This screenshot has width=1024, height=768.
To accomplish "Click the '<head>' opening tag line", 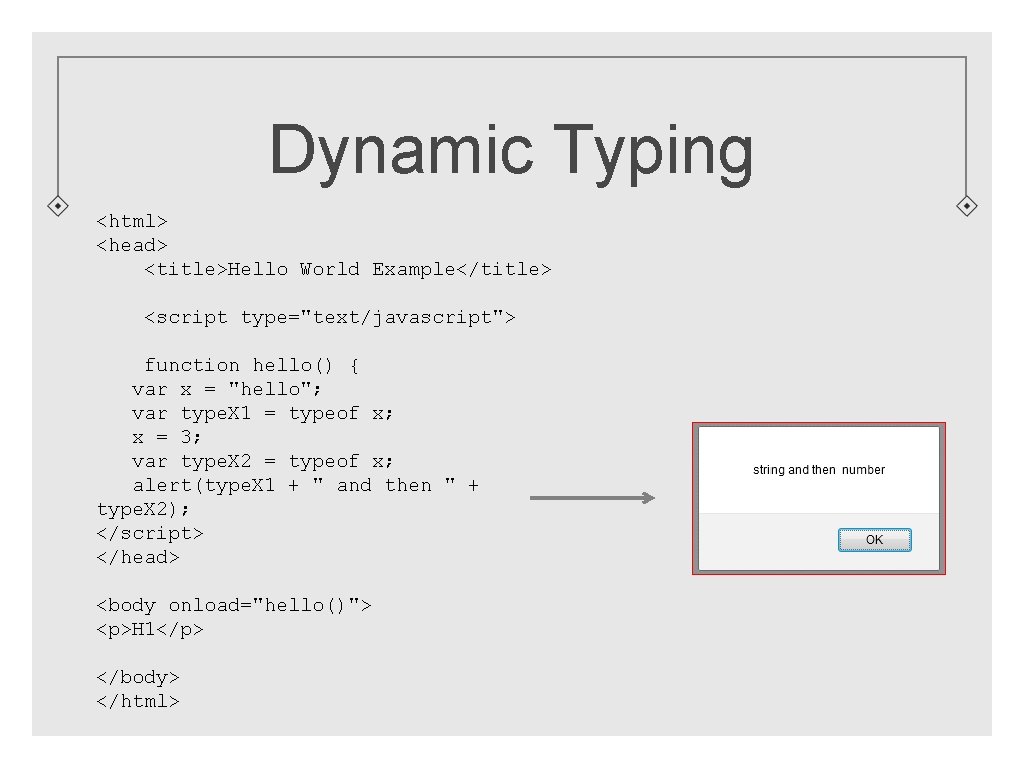I will coord(132,246).
